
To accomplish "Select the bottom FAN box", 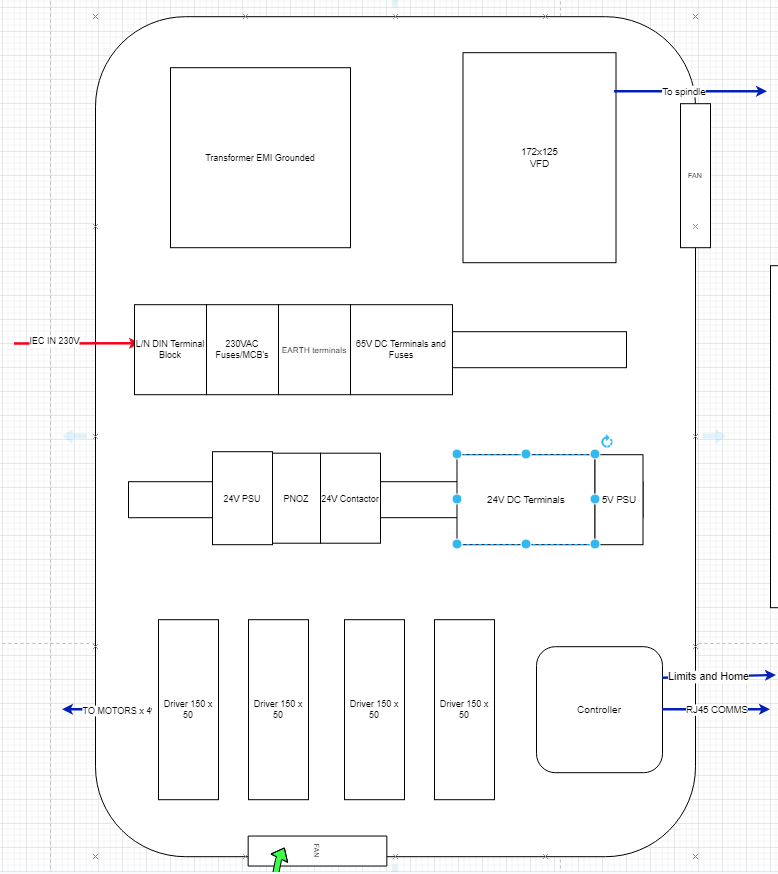I will [317, 851].
